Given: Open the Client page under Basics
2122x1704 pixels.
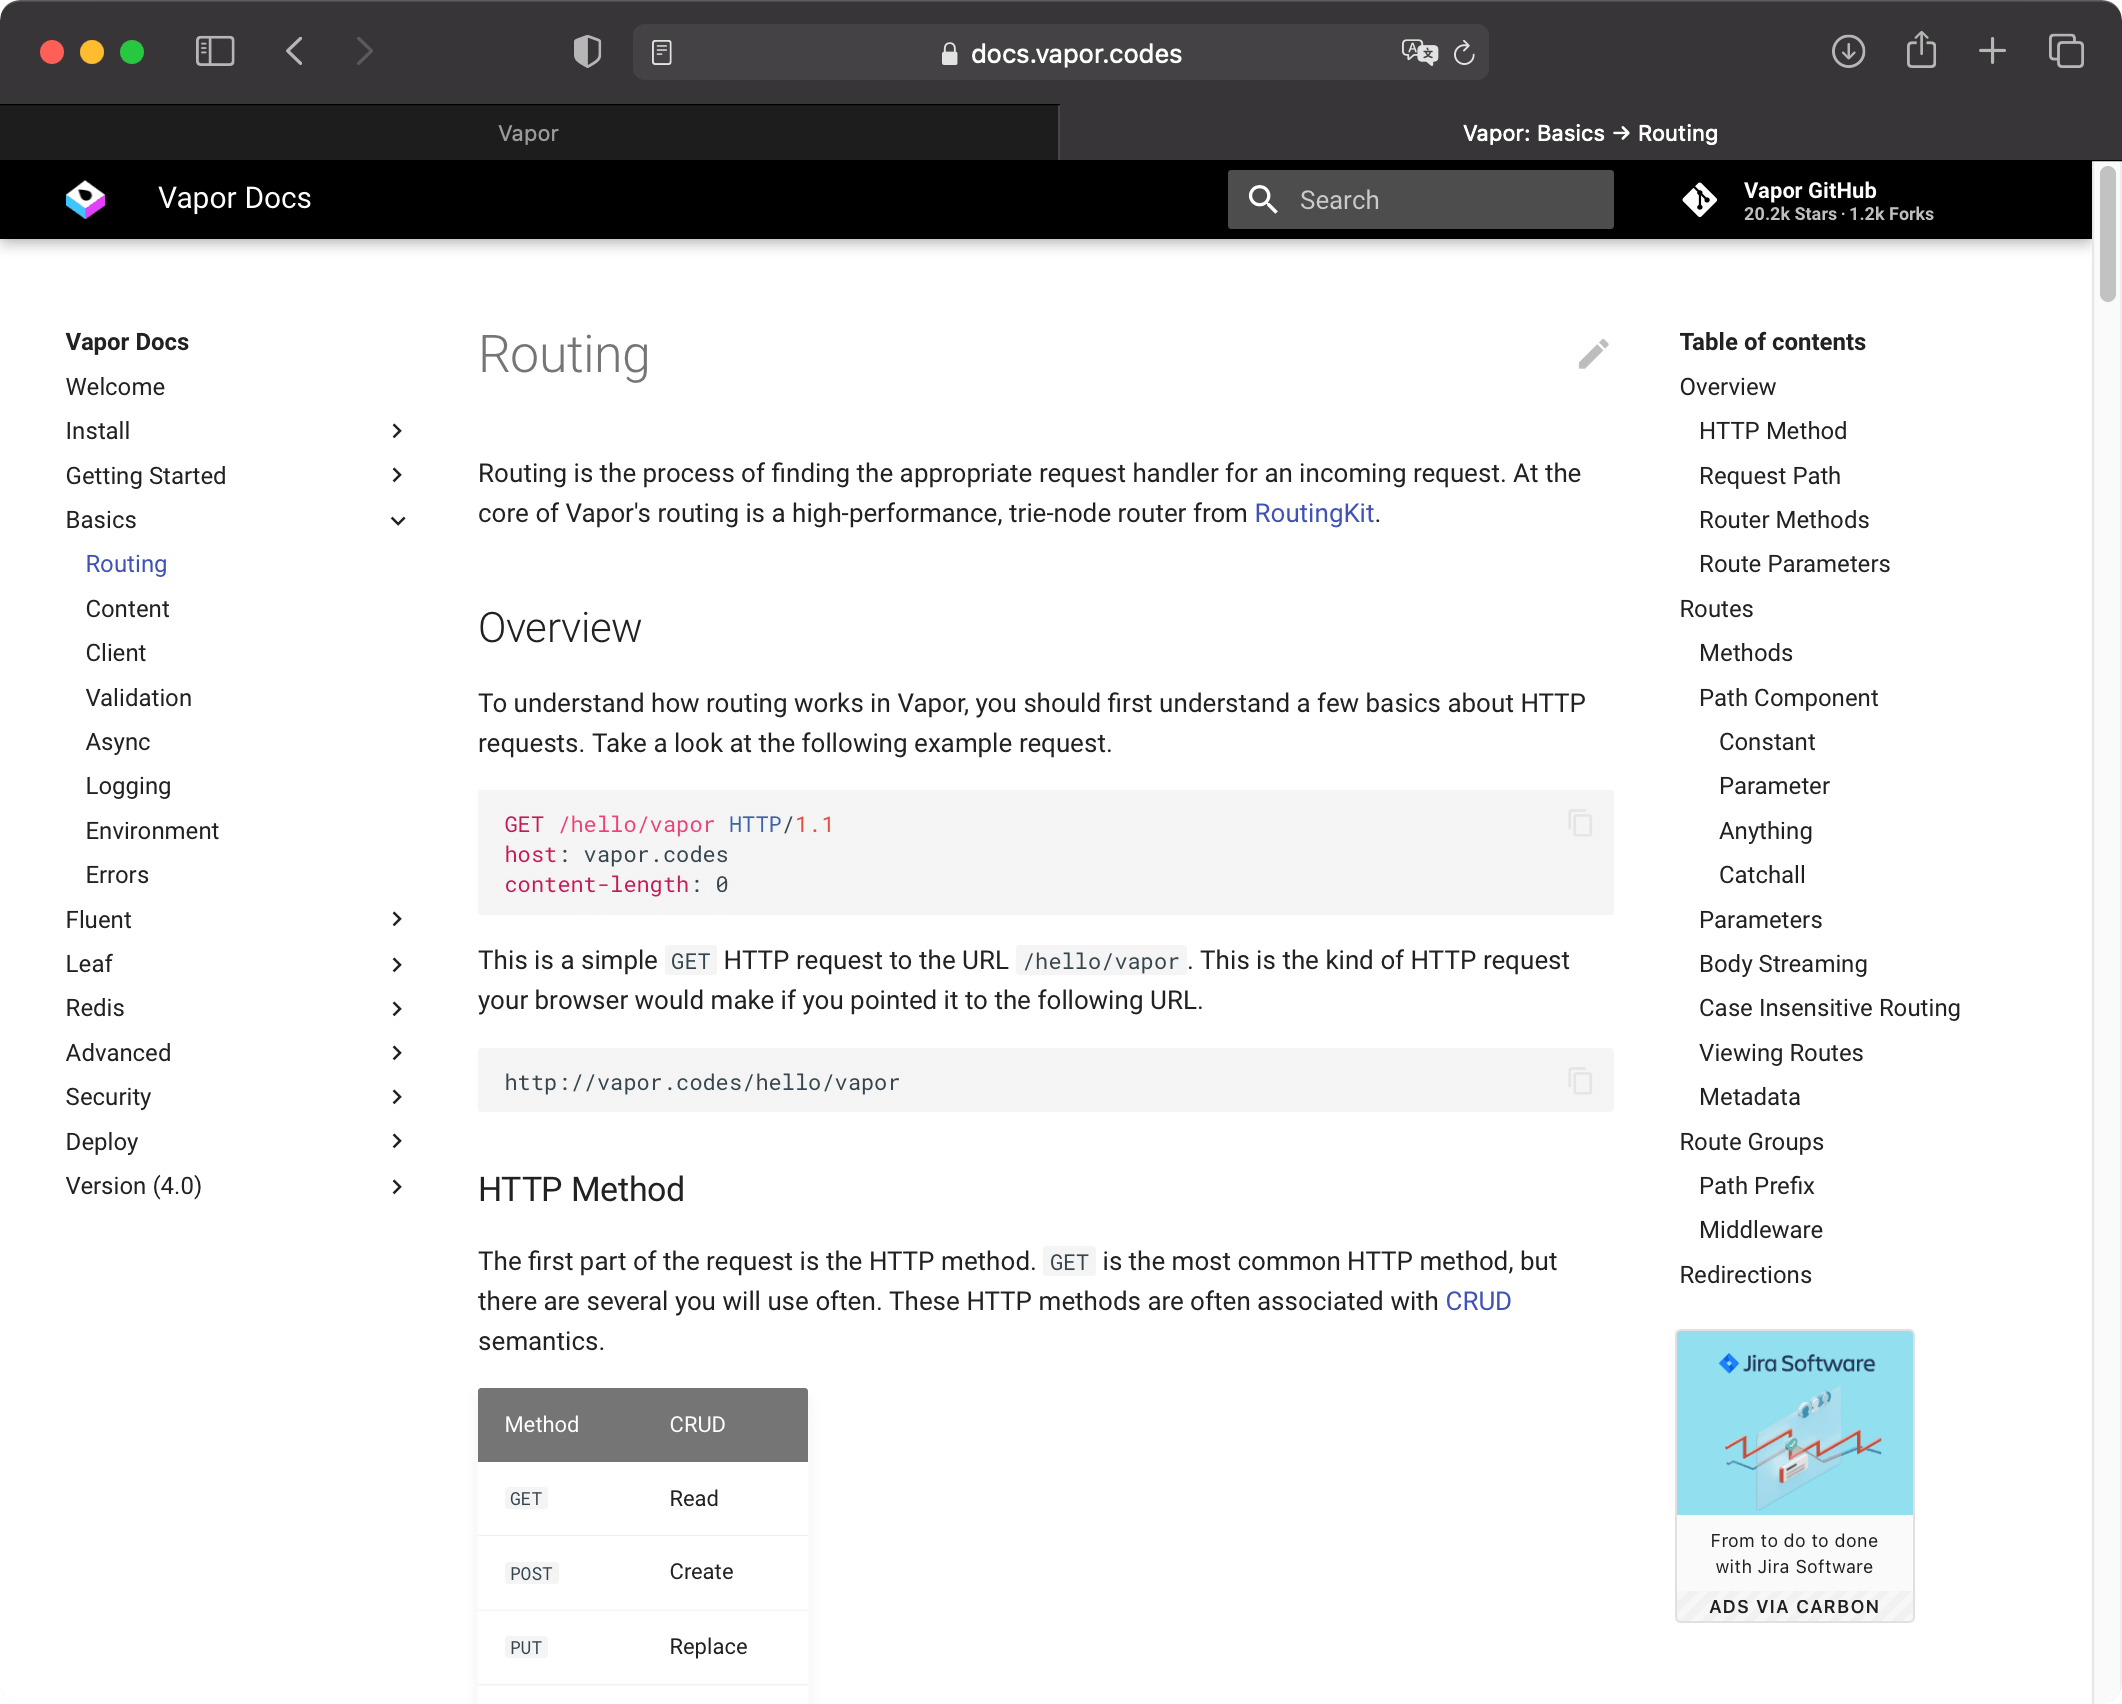Looking at the screenshot, I should coord(116,653).
